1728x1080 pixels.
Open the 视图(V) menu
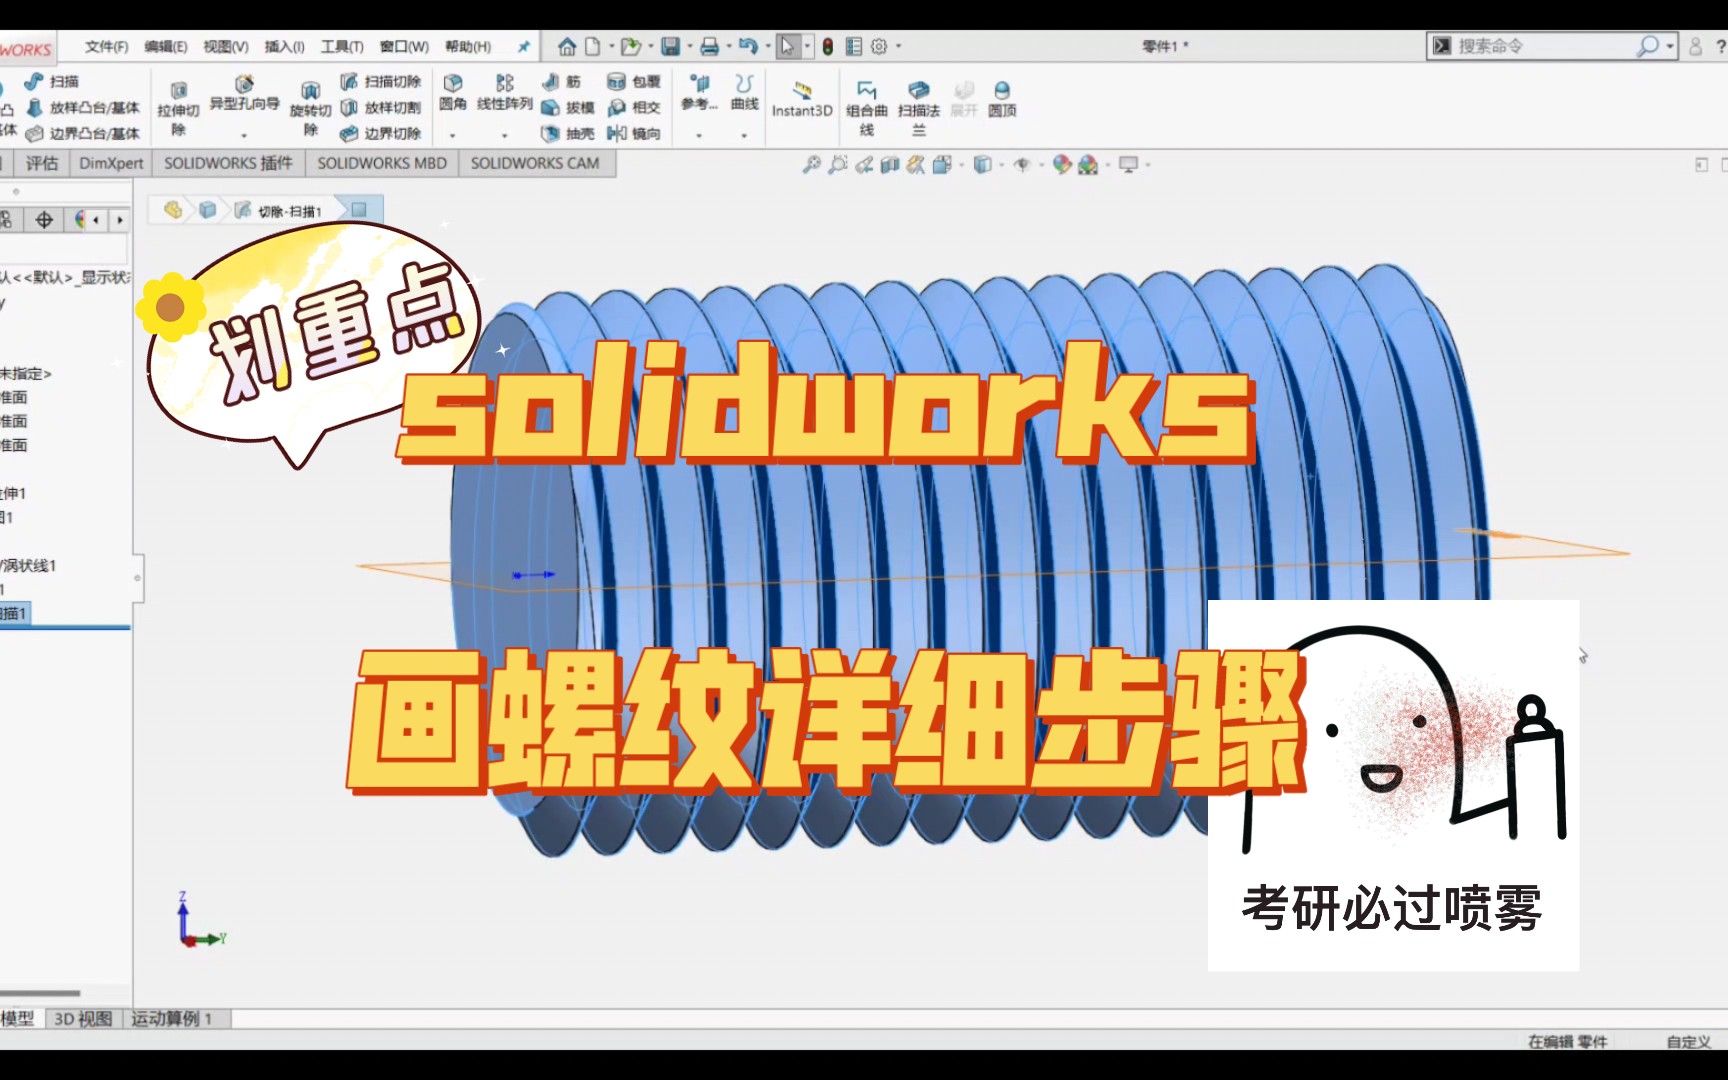[225, 46]
